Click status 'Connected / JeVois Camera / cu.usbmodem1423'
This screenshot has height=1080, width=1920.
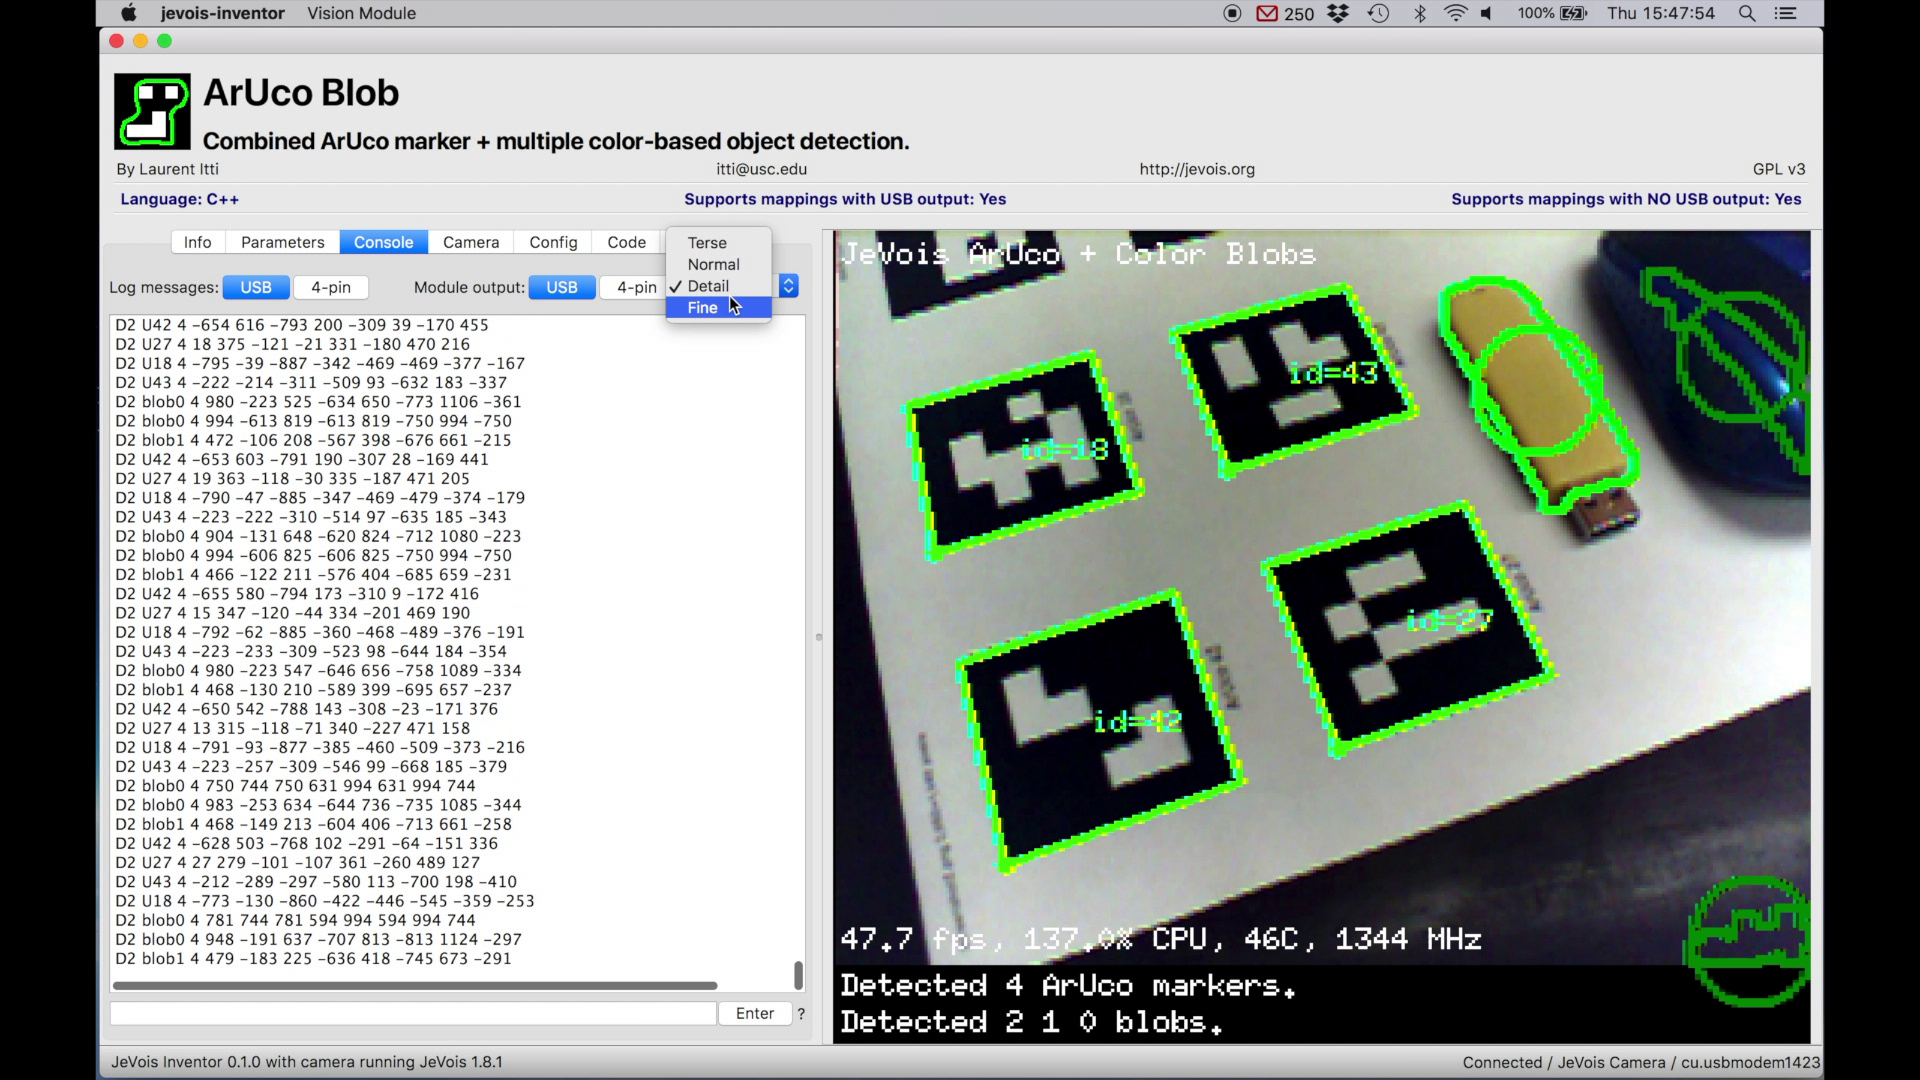1641,1063
